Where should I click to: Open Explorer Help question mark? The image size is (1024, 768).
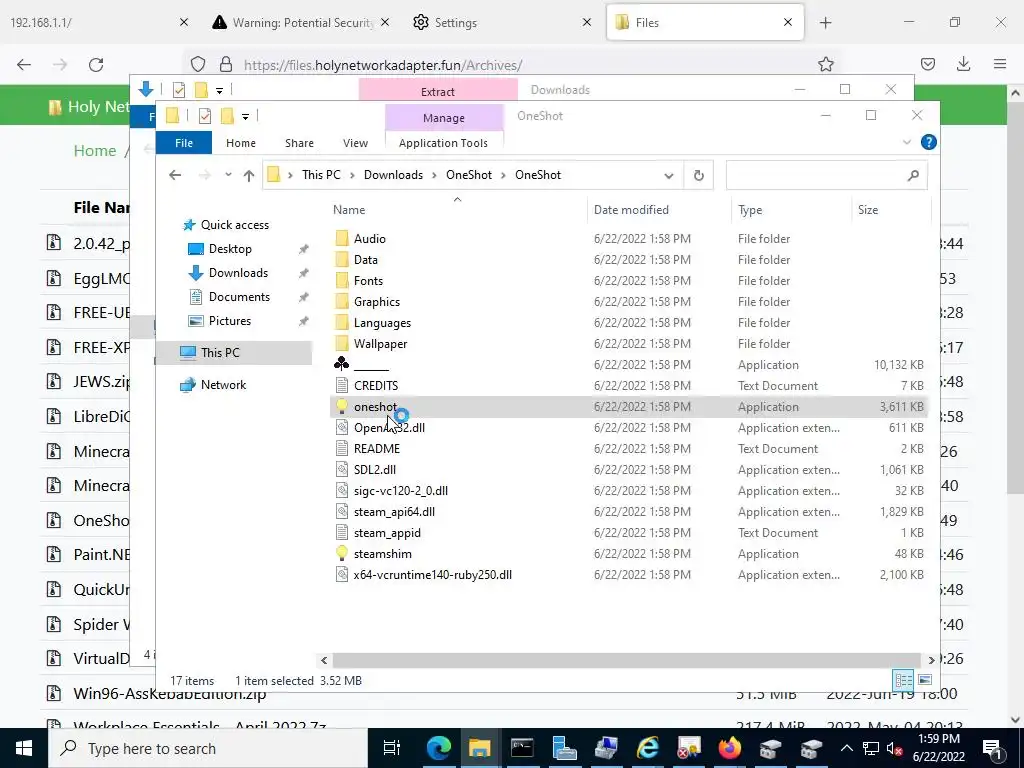[928, 142]
